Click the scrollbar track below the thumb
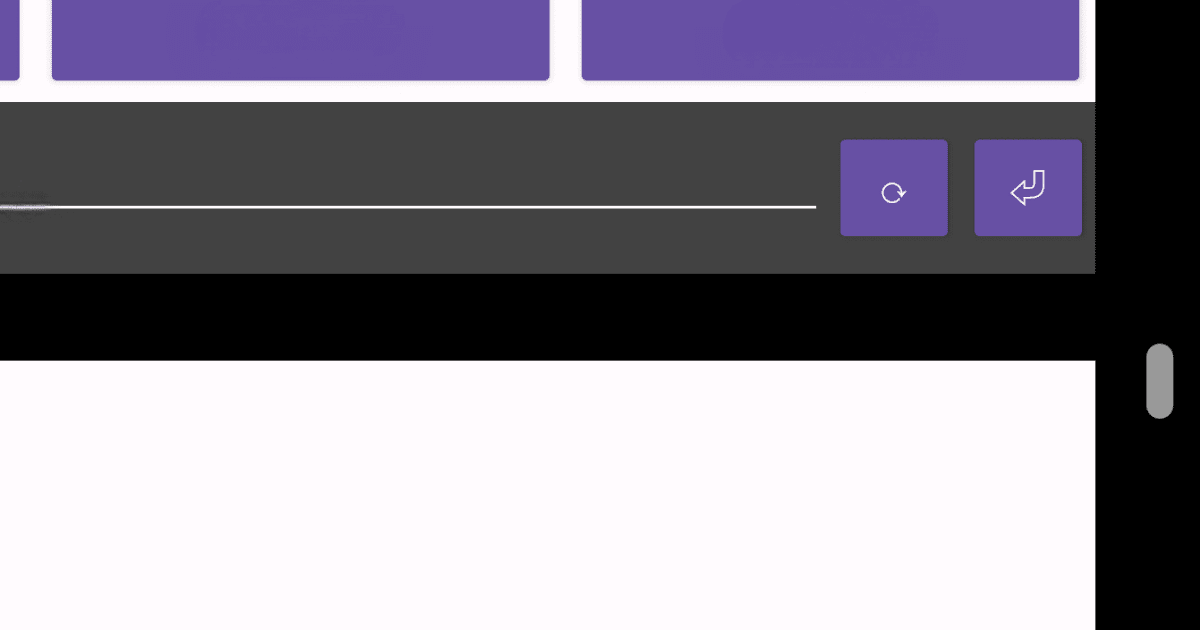 1159,525
